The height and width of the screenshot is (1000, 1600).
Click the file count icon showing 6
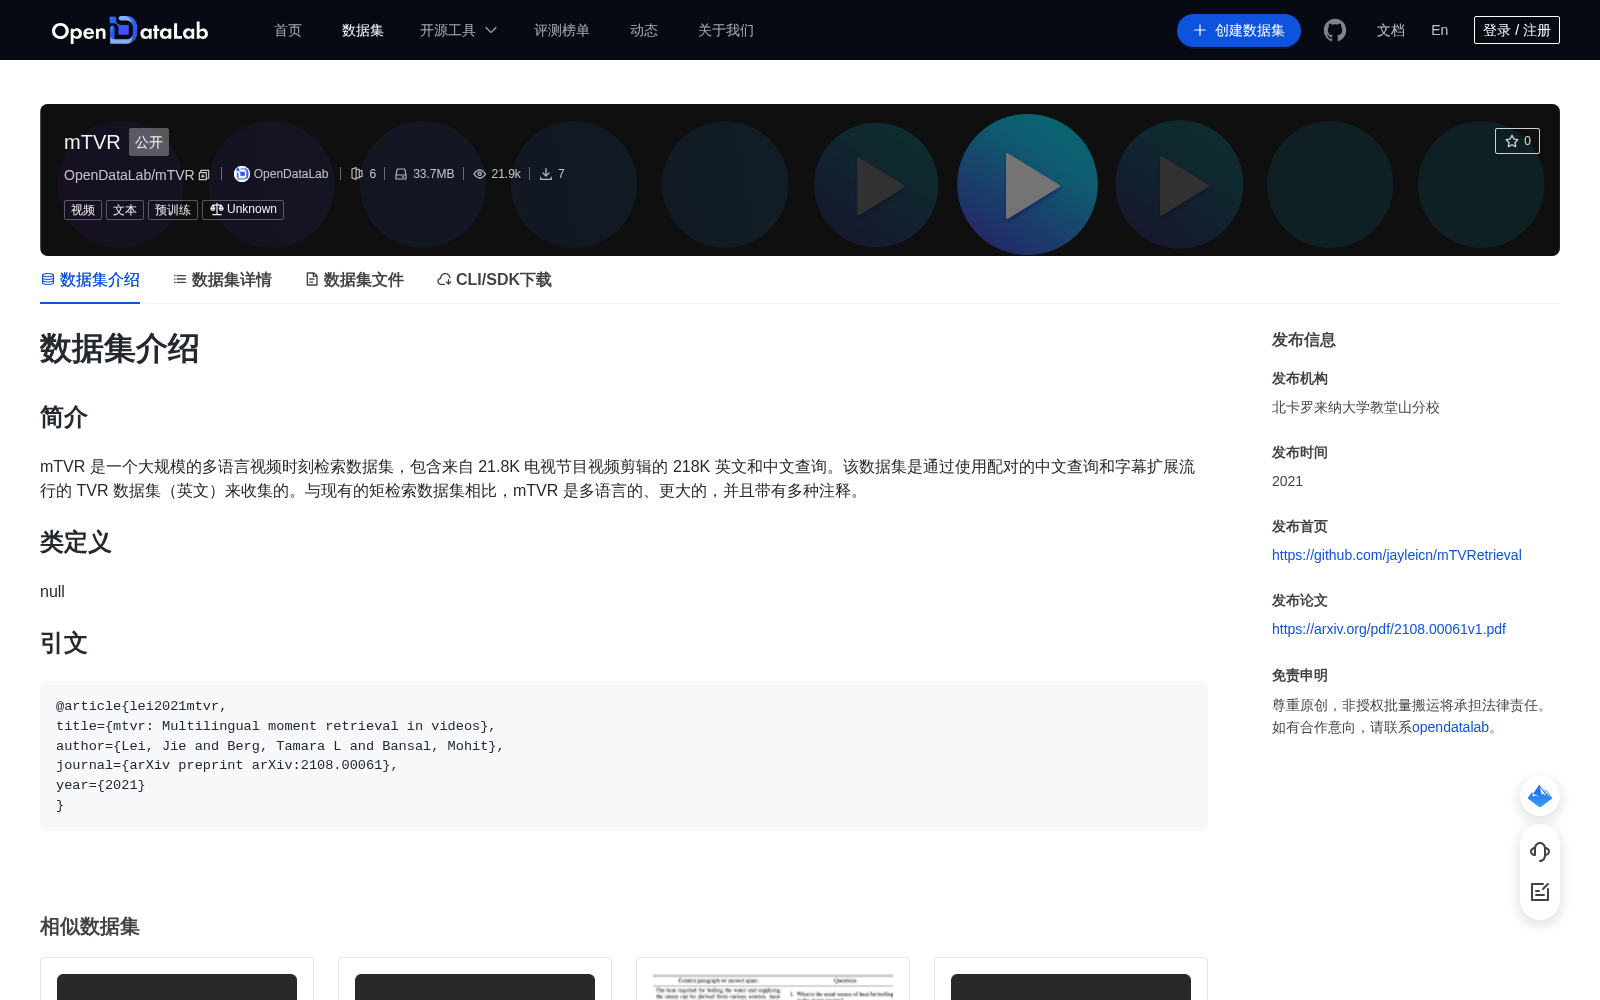(357, 174)
